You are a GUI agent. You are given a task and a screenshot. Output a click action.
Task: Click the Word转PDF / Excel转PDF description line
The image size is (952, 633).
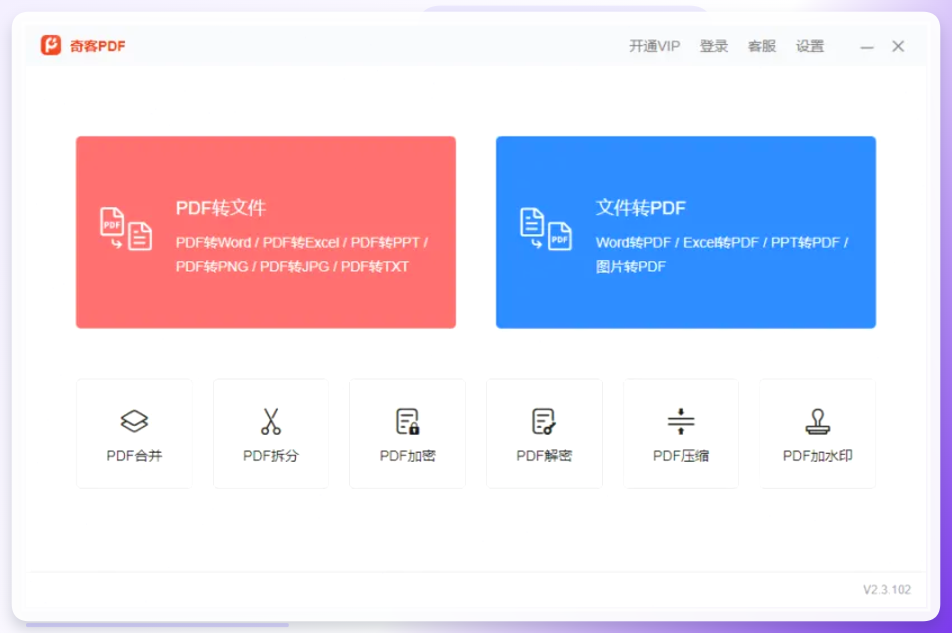click(722, 243)
